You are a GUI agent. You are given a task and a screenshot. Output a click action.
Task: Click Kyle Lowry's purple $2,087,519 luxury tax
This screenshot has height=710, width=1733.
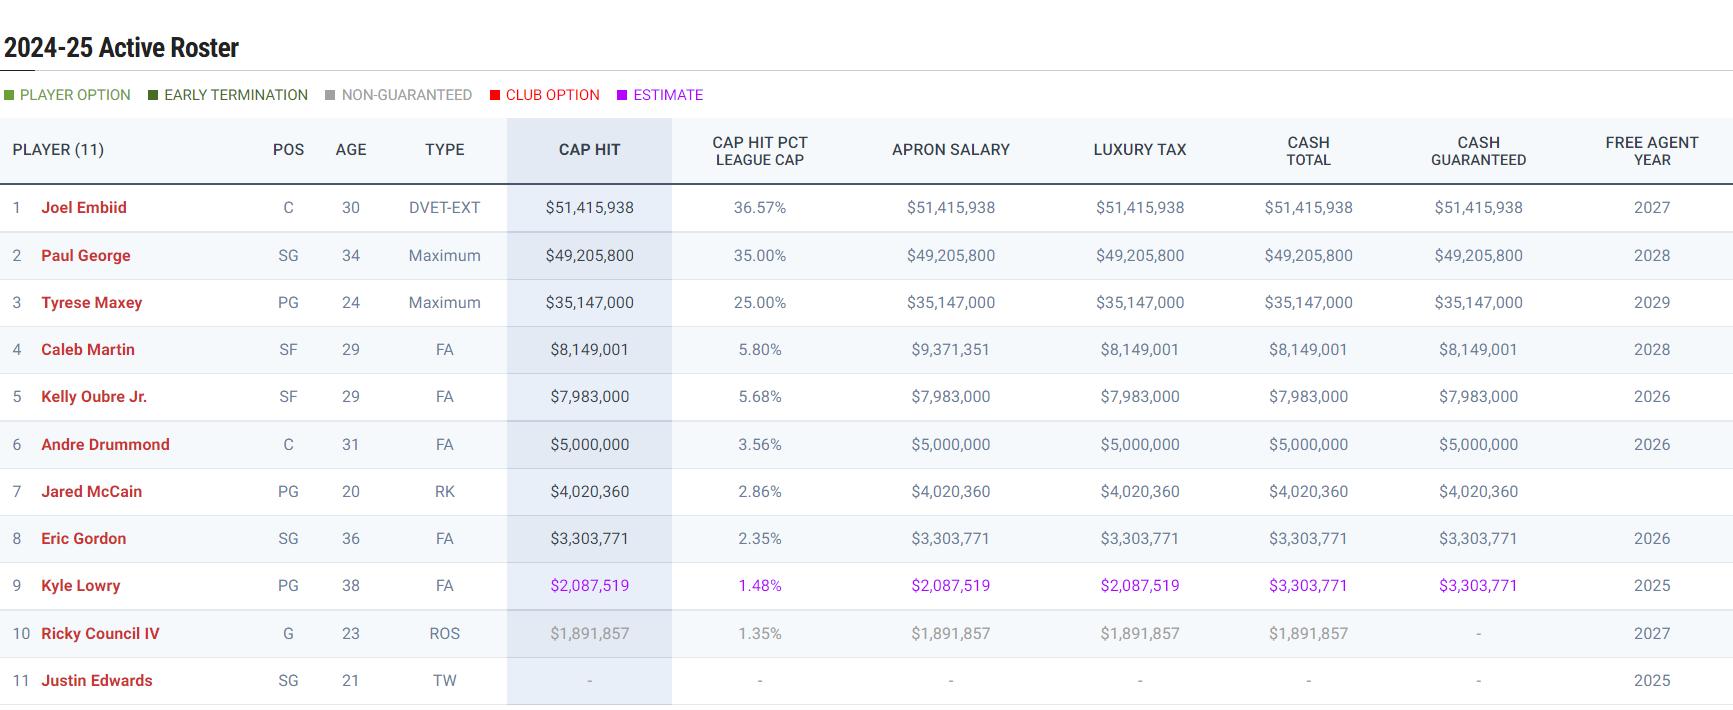[1140, 585]
